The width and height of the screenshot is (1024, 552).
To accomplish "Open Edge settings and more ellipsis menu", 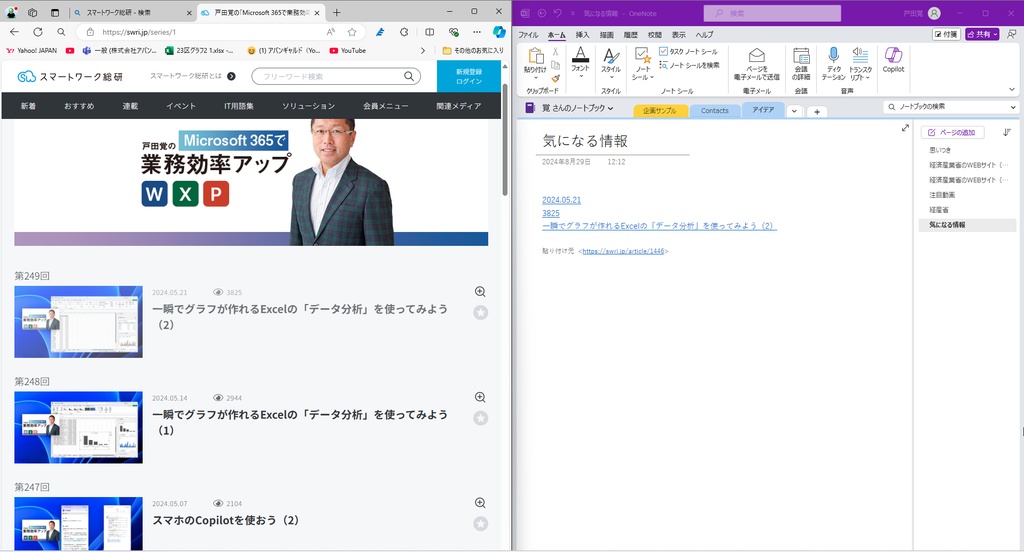I will point(477,32).
